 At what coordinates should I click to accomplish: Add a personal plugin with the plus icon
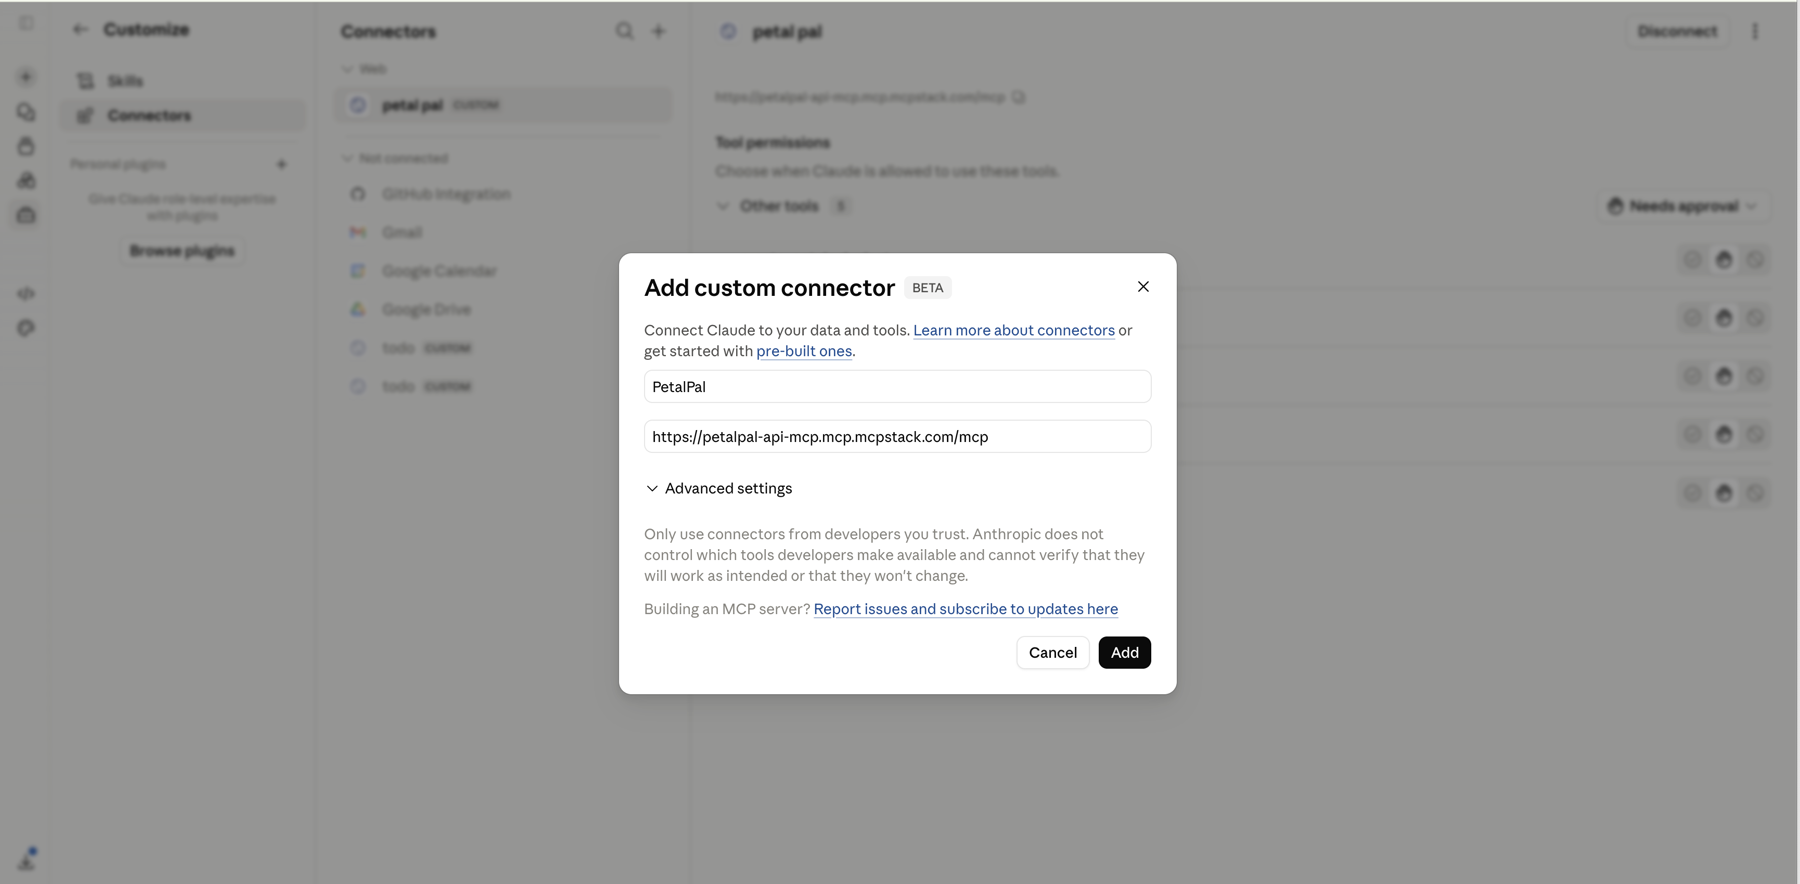(281, 164)
